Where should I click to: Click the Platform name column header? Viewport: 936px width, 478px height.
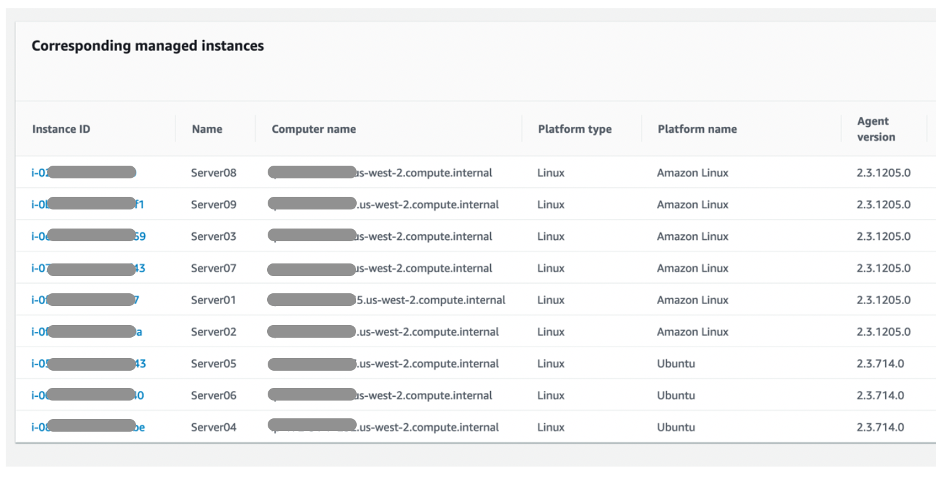tap(697, 129)
